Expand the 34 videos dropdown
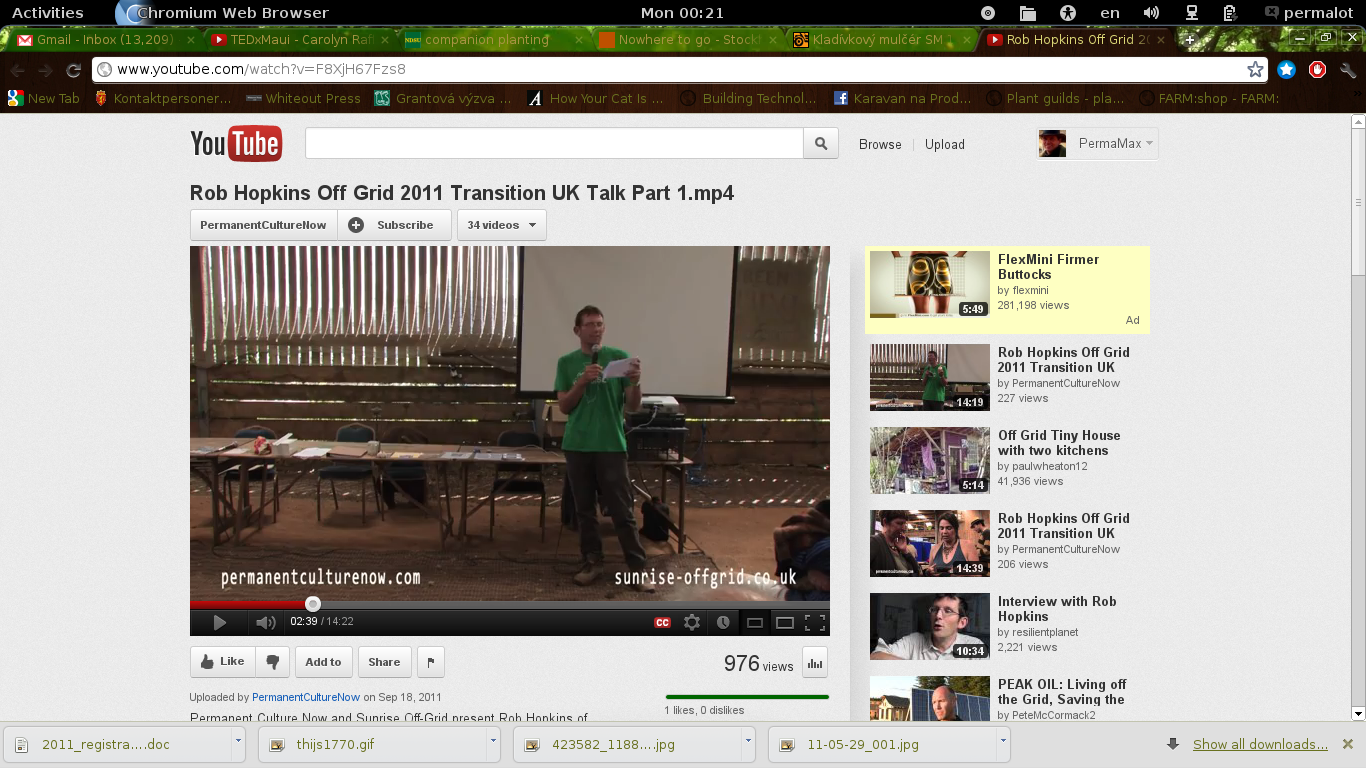The width and height of the screenshot is (1366, 768). click(502, 225)
